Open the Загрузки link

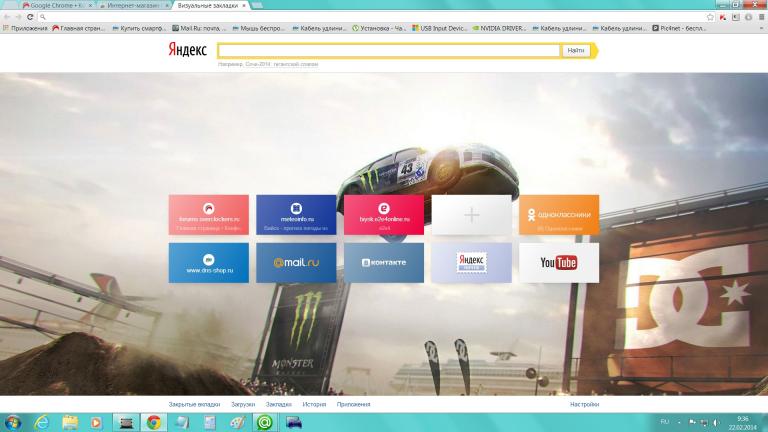coord(243,405)
